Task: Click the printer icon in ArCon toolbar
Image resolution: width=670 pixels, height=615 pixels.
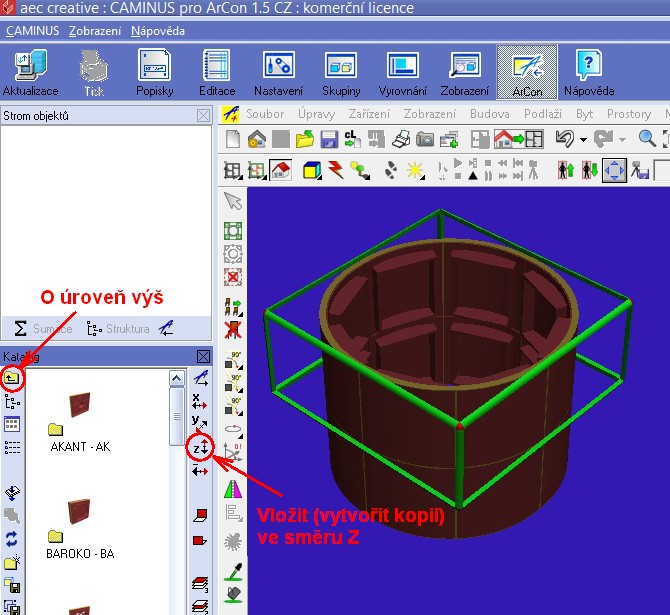Action: point(401,139)
